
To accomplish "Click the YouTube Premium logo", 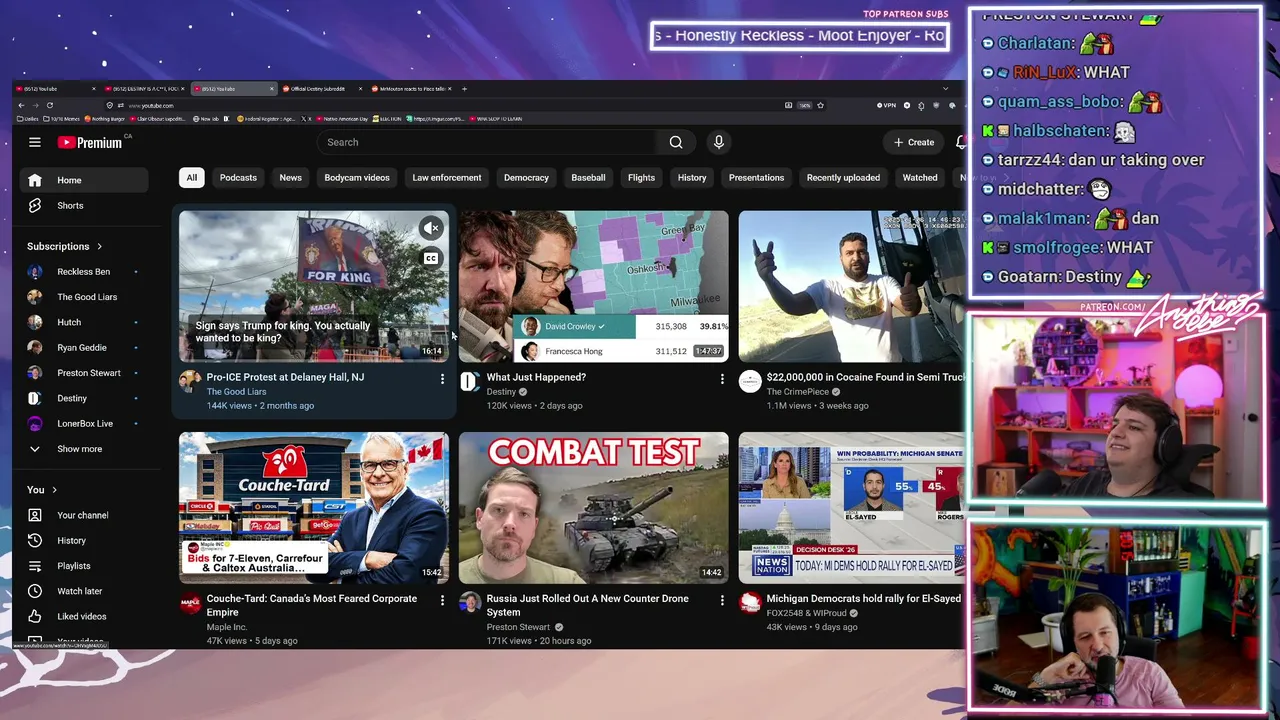I will [x=90, y=143].
